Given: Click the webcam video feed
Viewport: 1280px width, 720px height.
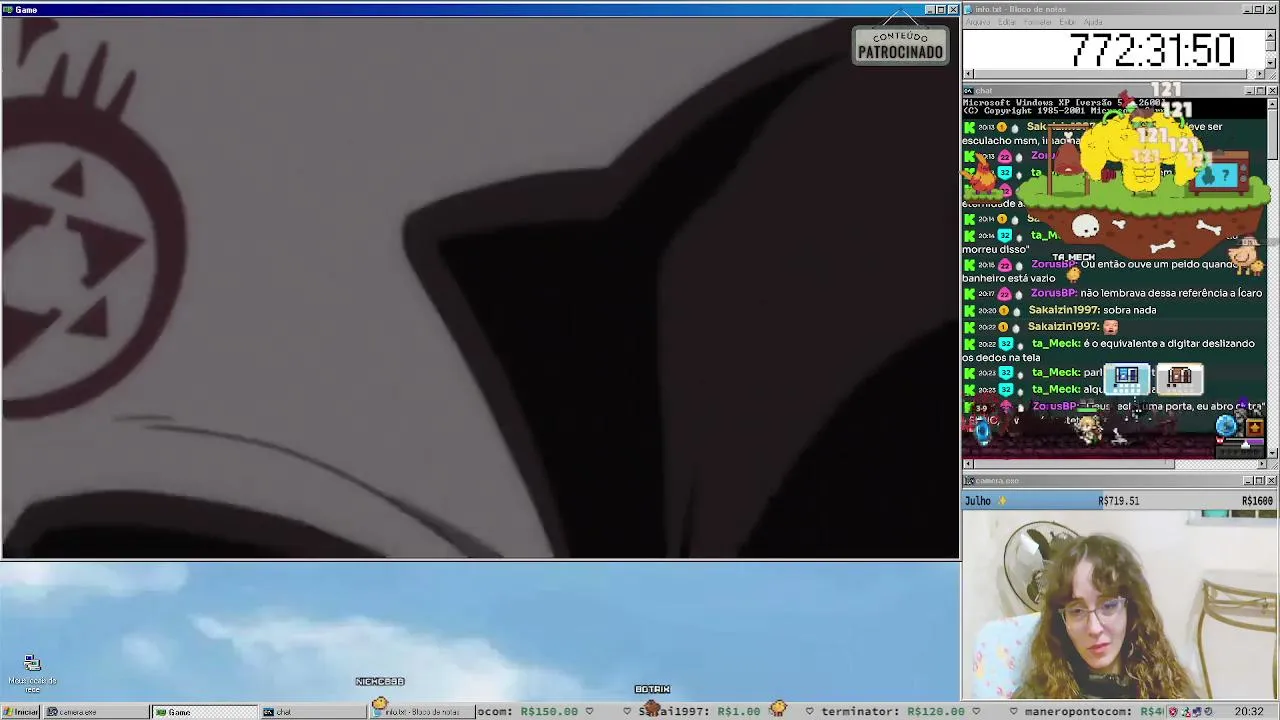Looking at the screenshot, I should [x=1120, y=605].
